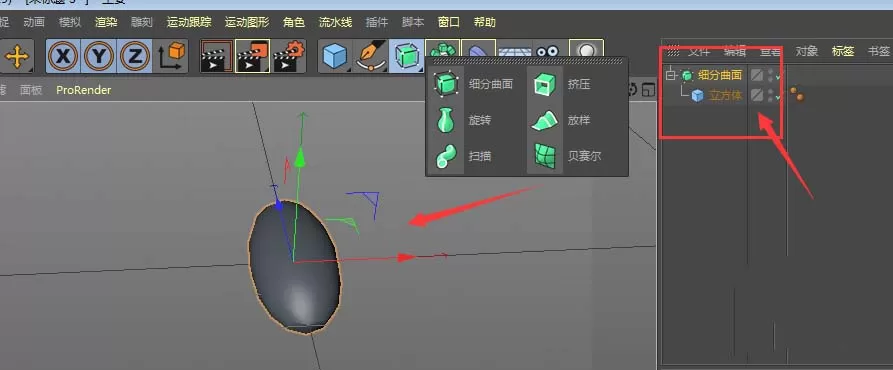Toggle the green checkmark of 立方体

coord(778,97)
